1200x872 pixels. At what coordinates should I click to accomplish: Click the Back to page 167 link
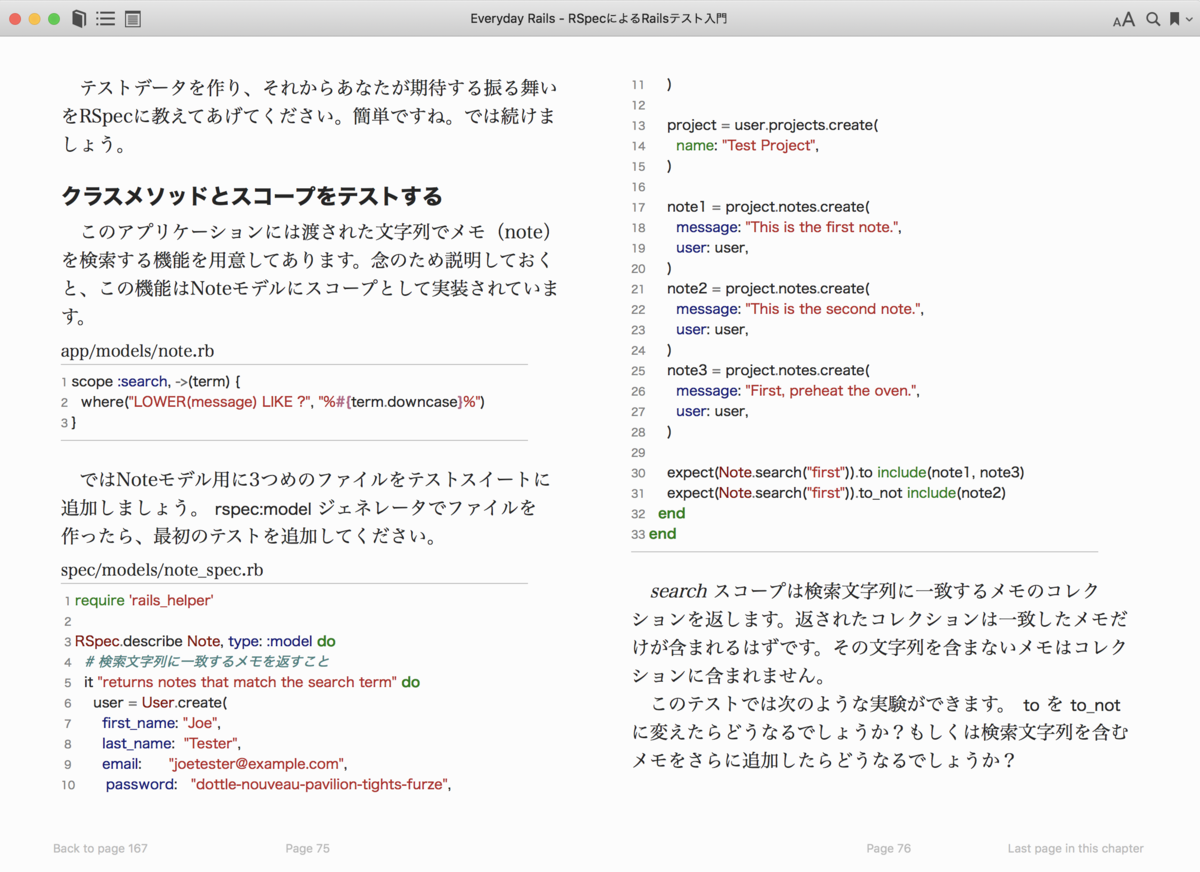[x=100, y=848]
